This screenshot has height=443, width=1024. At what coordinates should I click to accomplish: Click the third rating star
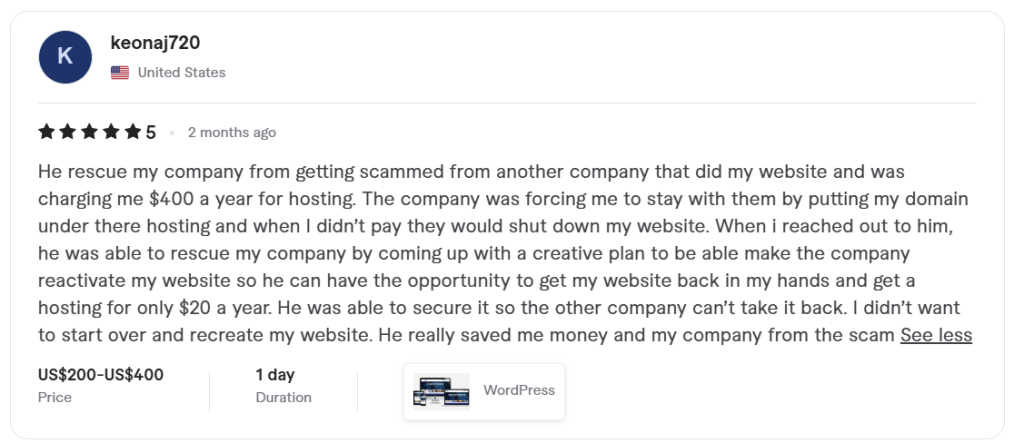[89, 132]
